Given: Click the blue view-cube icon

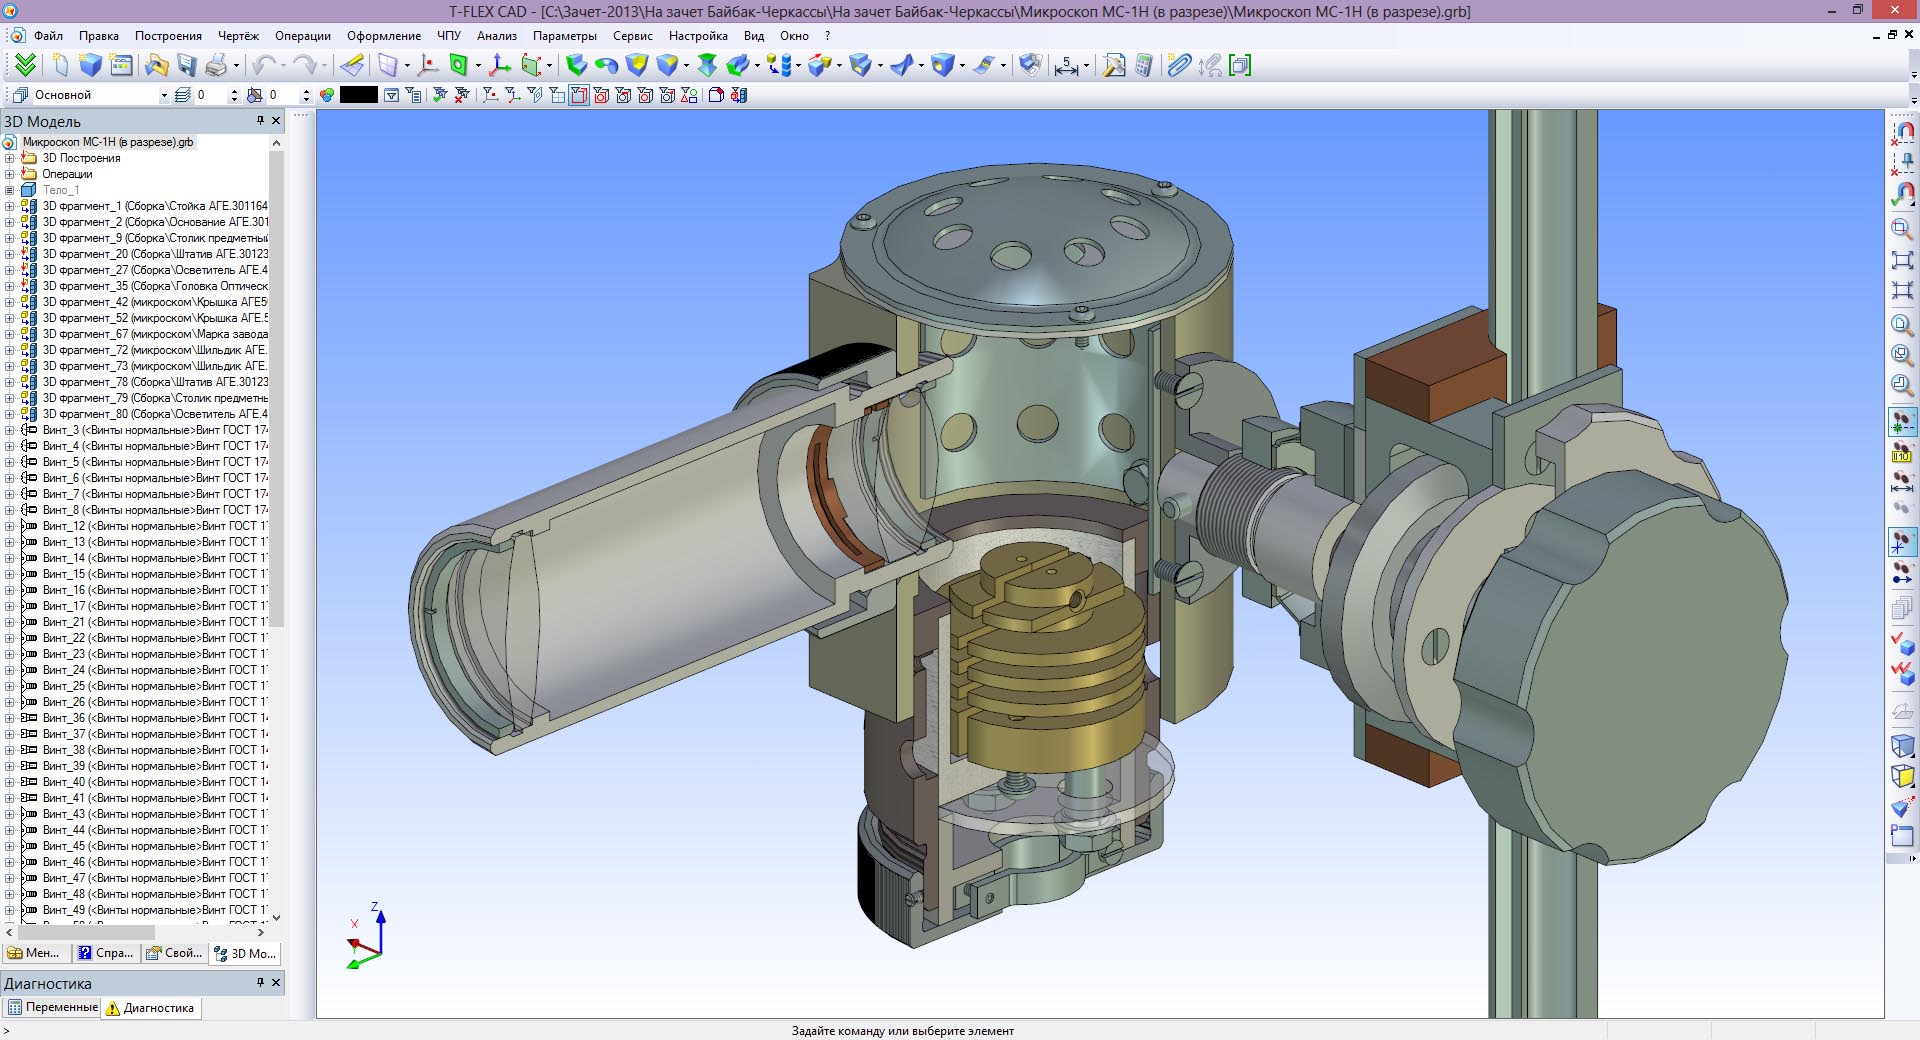Looking at the screenshot, I should 1902,745.
